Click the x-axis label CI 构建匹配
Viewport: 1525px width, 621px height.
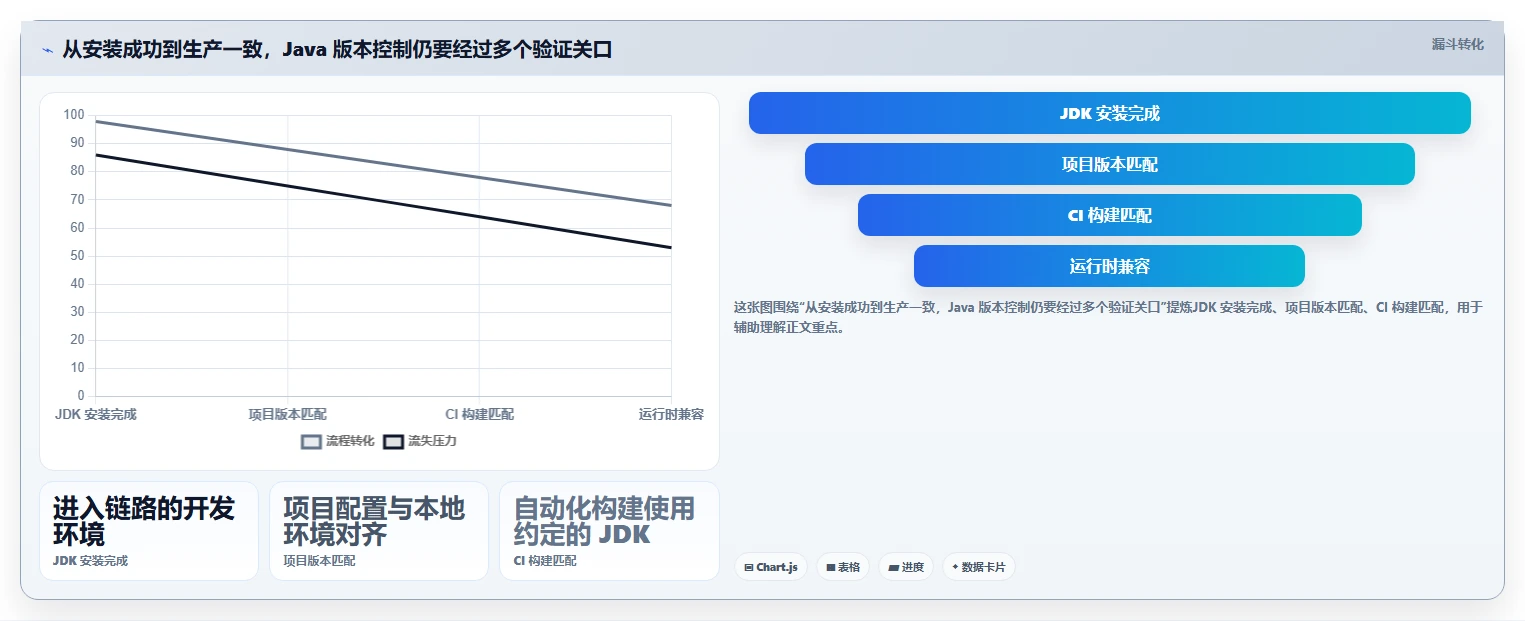click(479, 414)
